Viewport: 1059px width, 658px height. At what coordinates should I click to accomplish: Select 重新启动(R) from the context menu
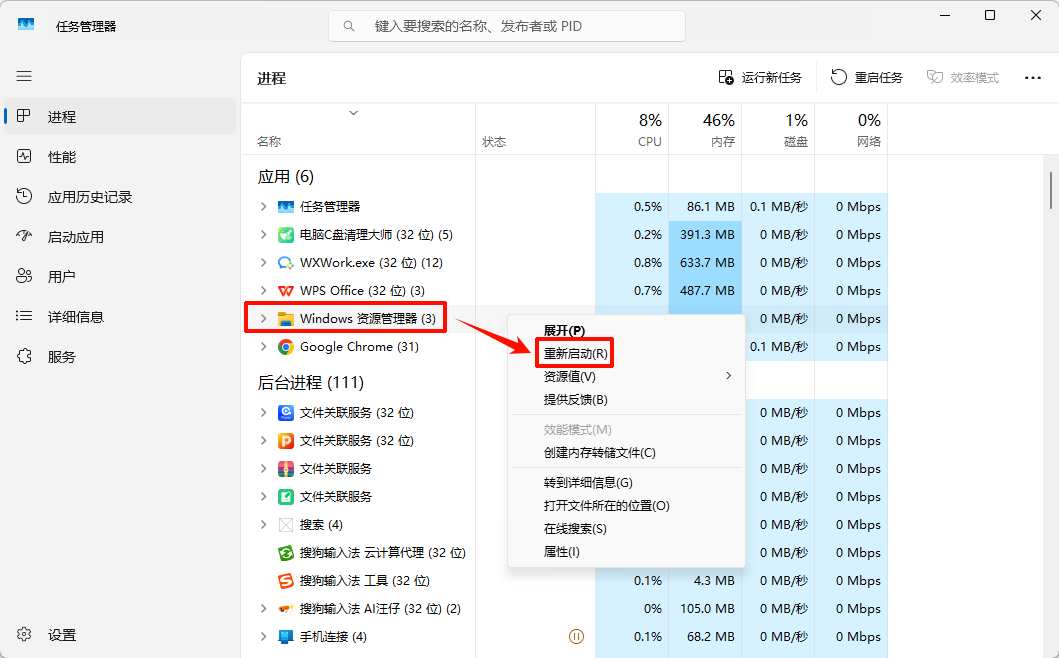click(x=575, y=353)
